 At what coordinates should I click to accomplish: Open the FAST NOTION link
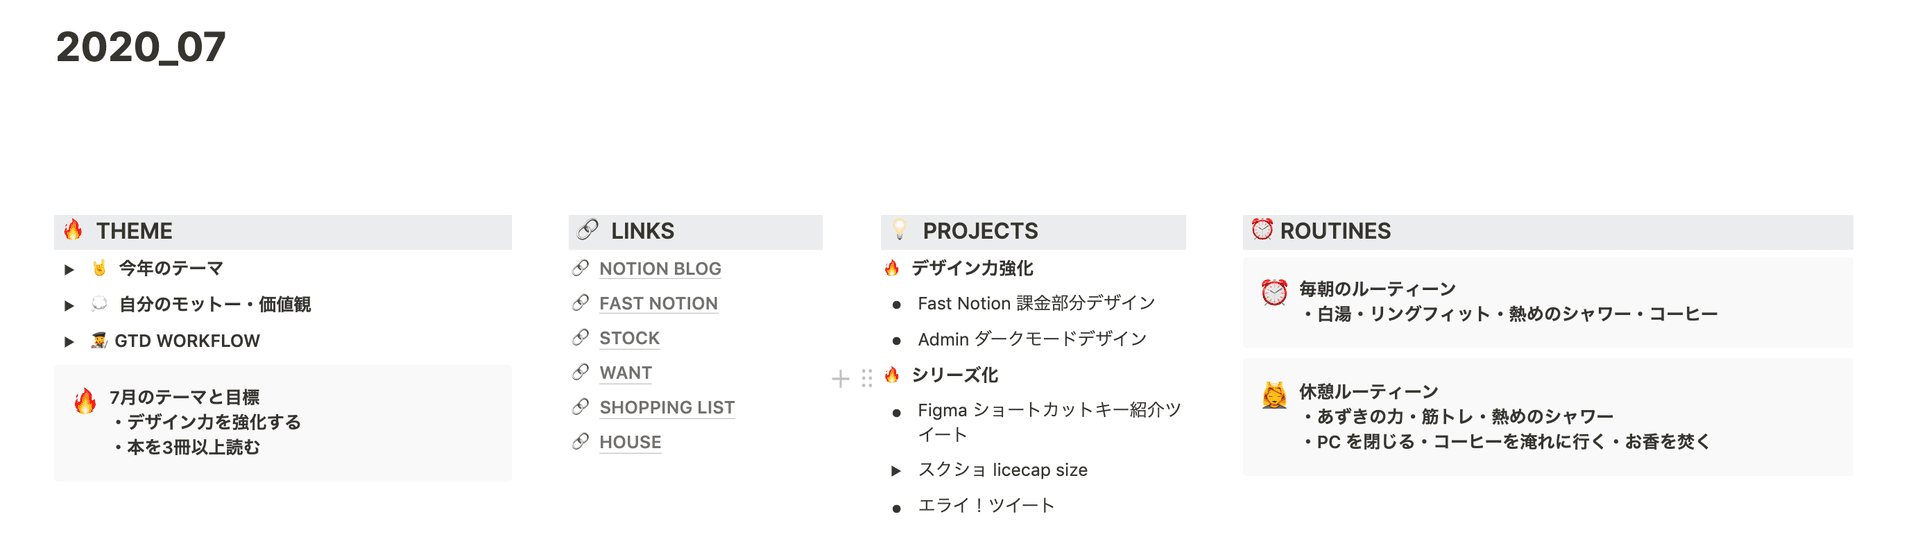(658, 303)
